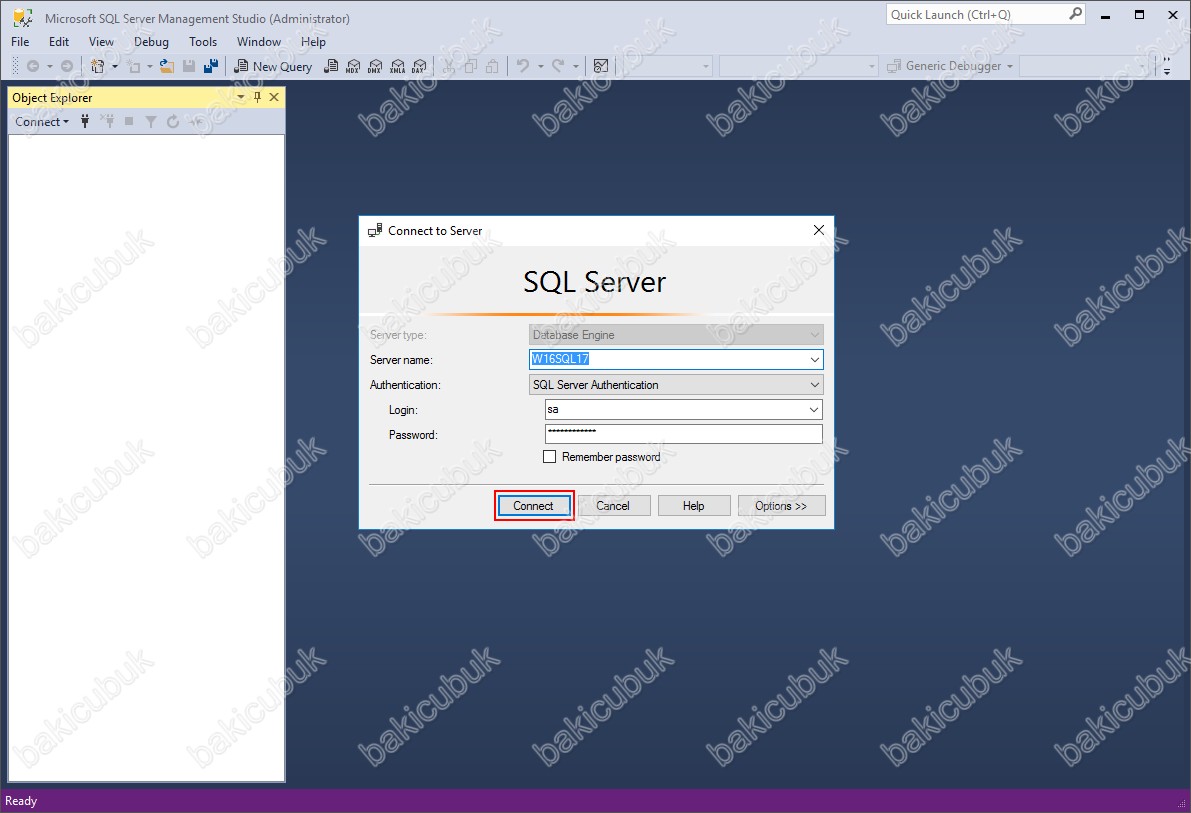Open a new MDX query
The width and height of the screenshot is (1191, 813).
coord(353,66)
